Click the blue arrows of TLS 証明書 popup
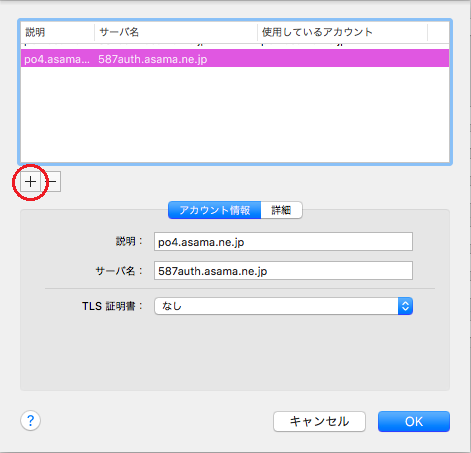 coord(405,306)
